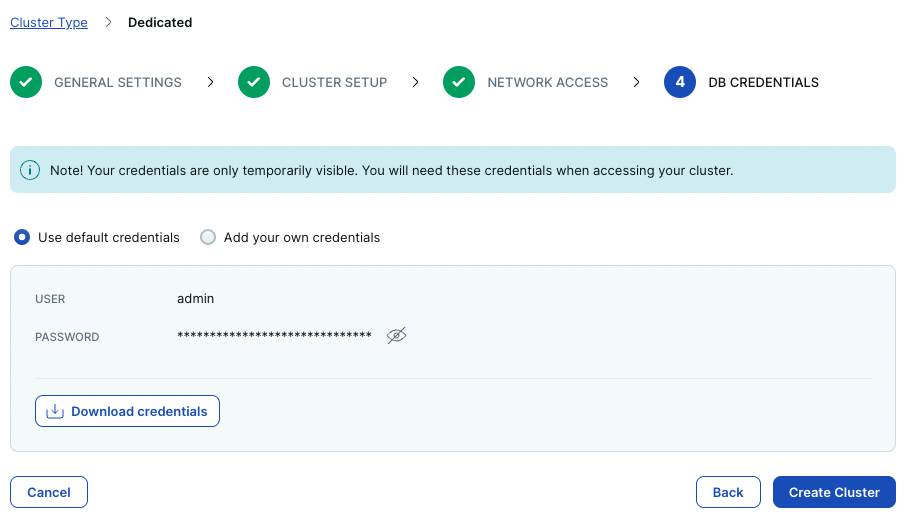The height and width of the screenshot is (521, 915).
Task: Select Add your own credentials radio button
Action: (208, 237)
